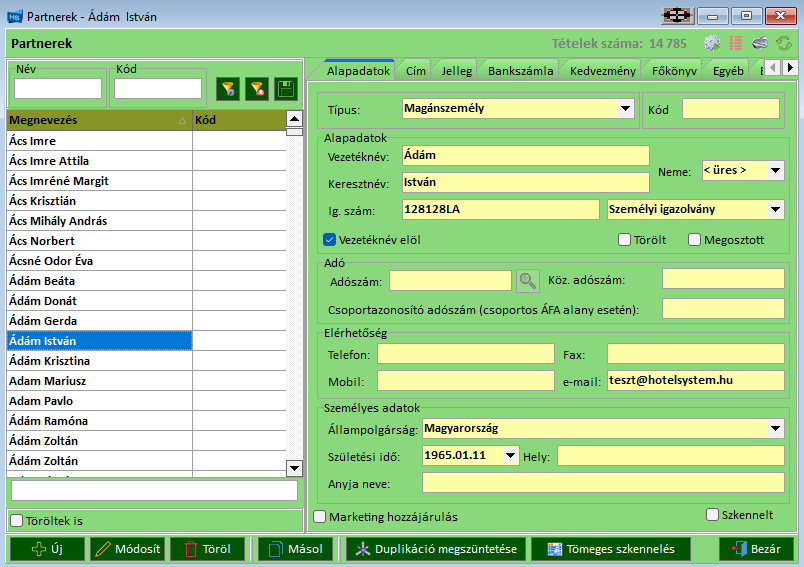
Task: Click the Telefon field
Action: tap(466, 354)
